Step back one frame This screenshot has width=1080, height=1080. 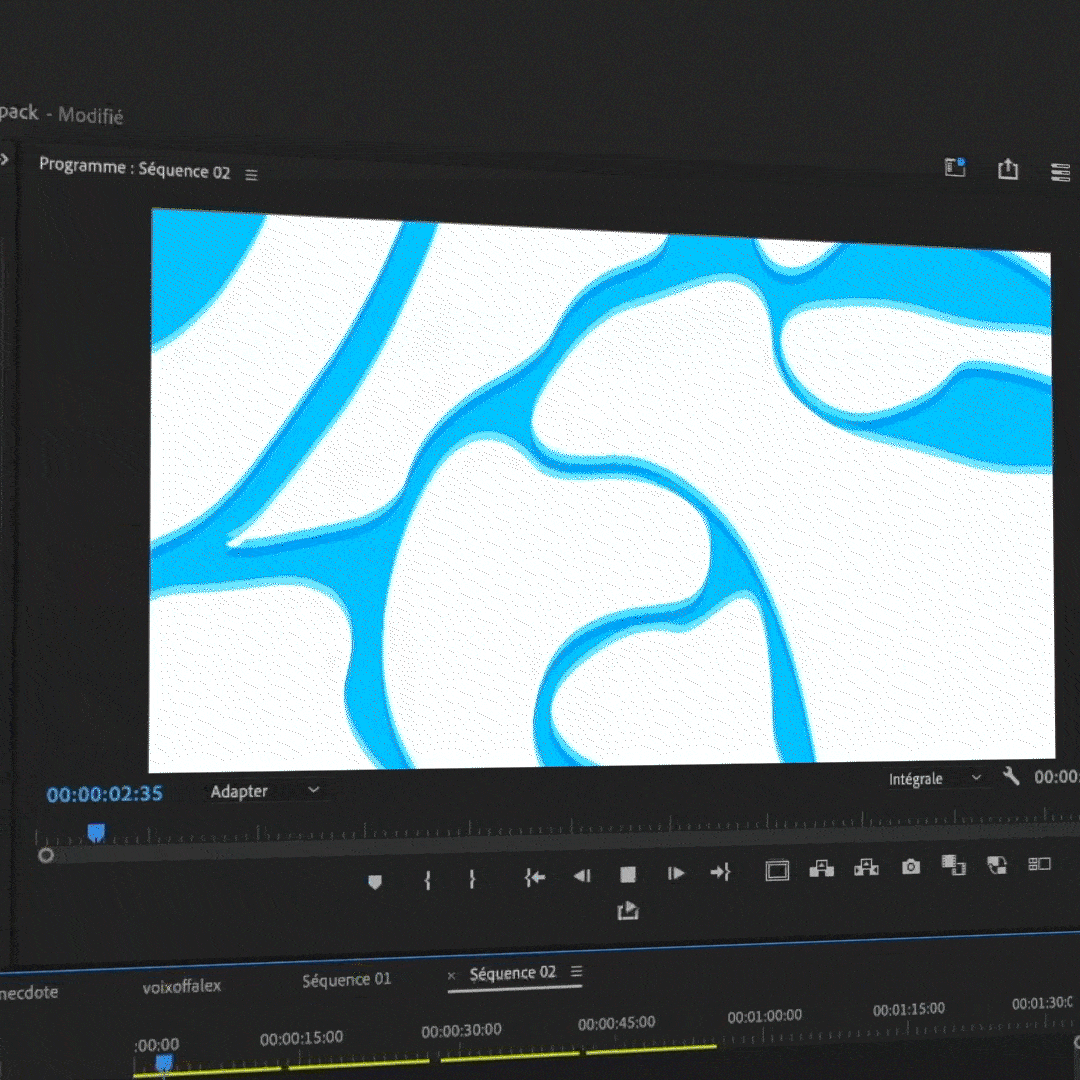(x=582, y=876)
